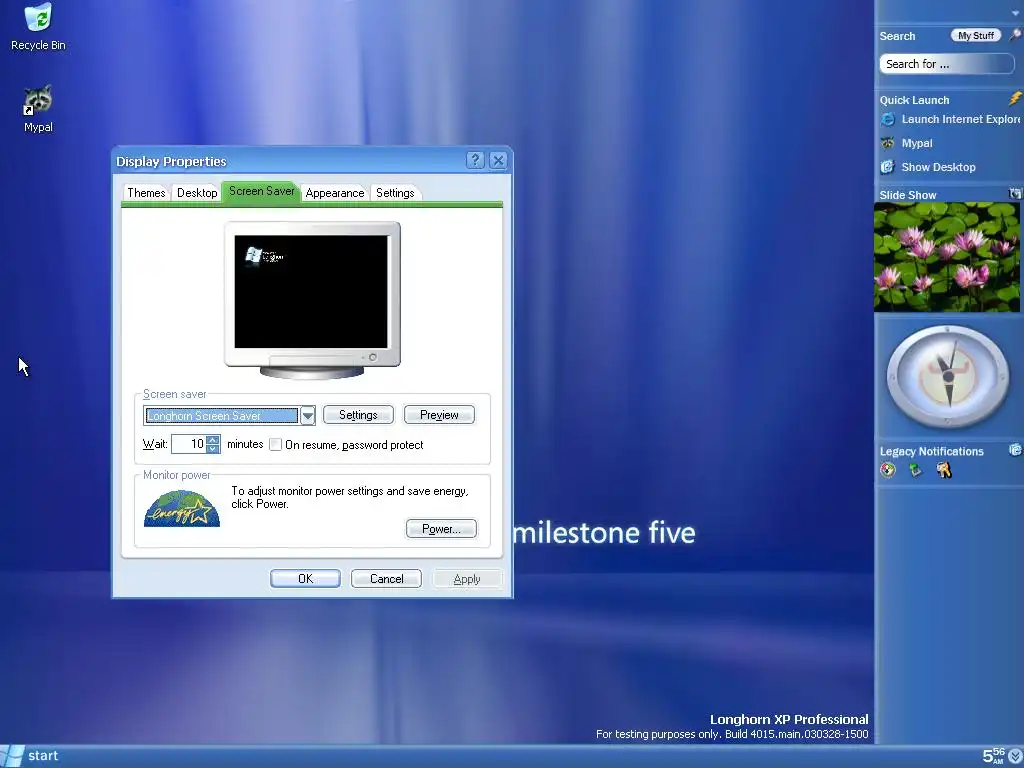Click the double-chevron icon beside the clock

coord(1016,756)
